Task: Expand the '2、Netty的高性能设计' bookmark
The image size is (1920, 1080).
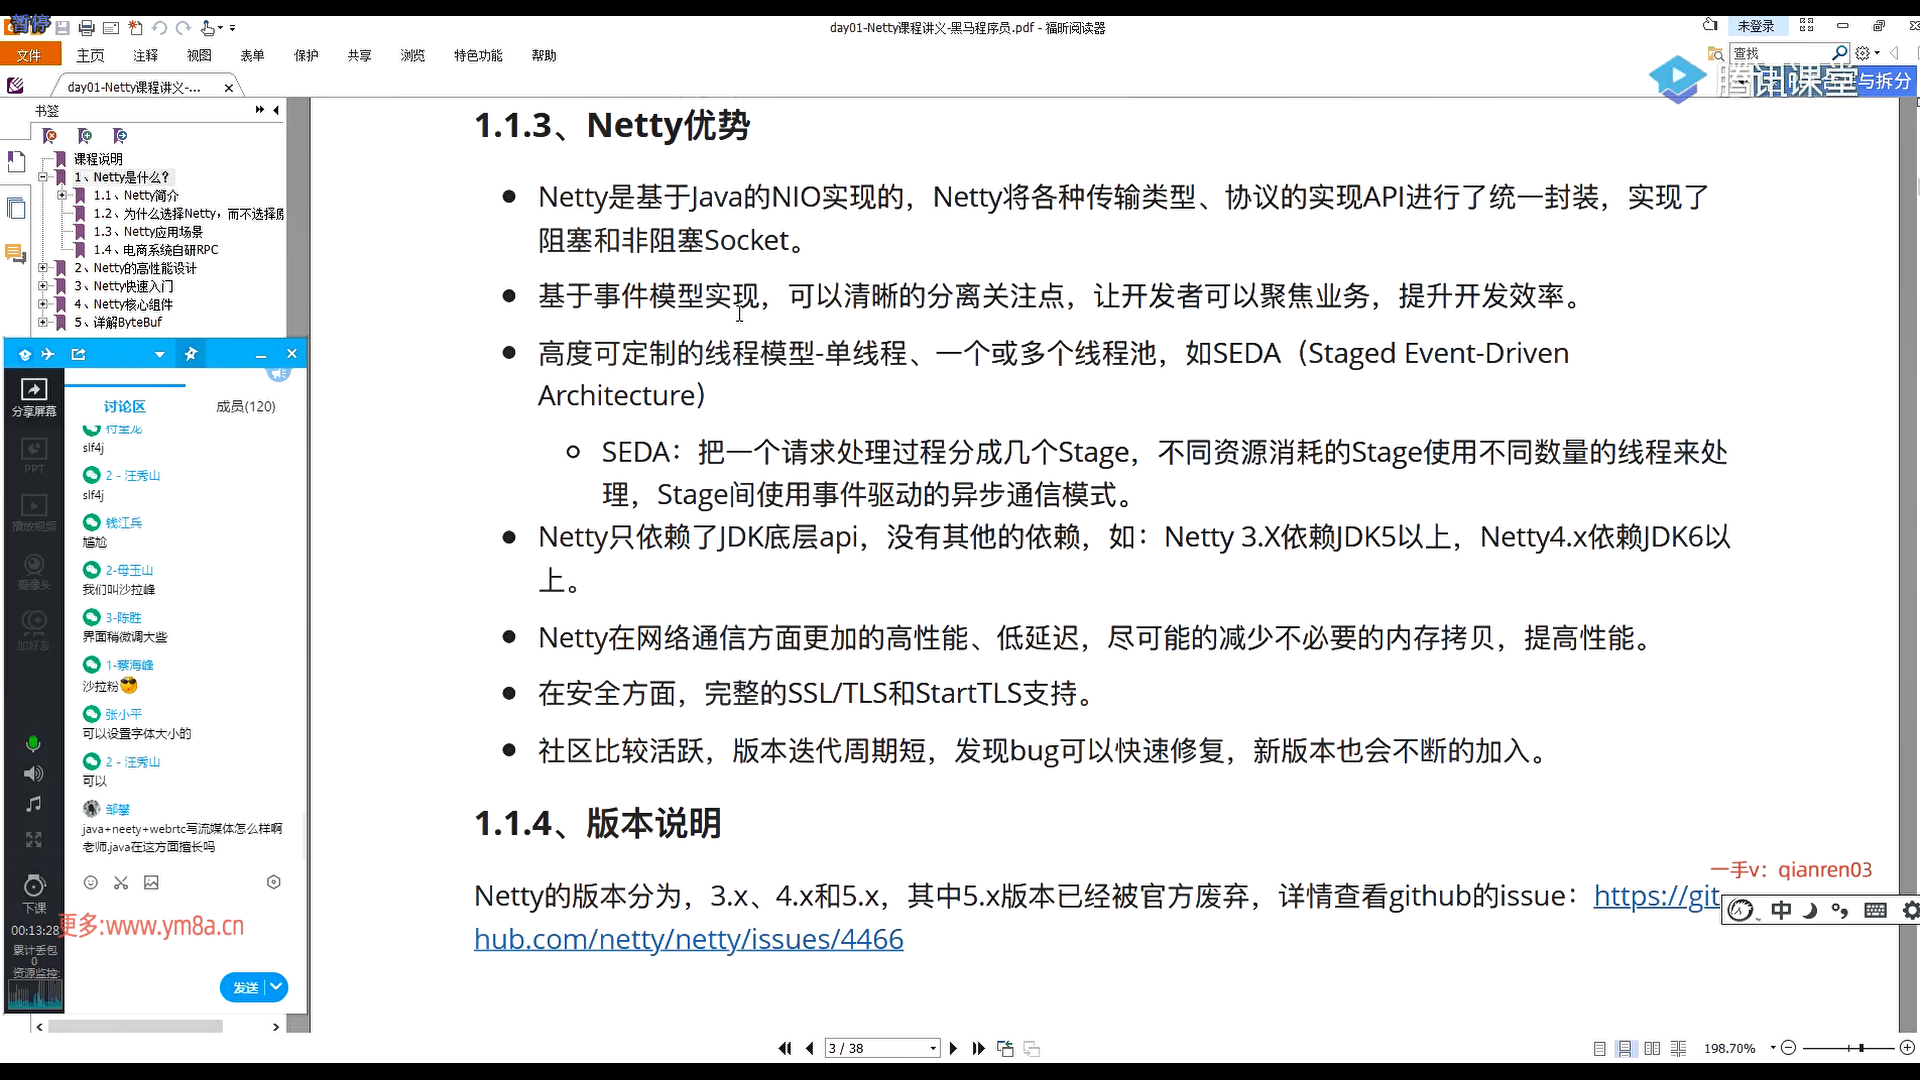Action: click(43, 268)
